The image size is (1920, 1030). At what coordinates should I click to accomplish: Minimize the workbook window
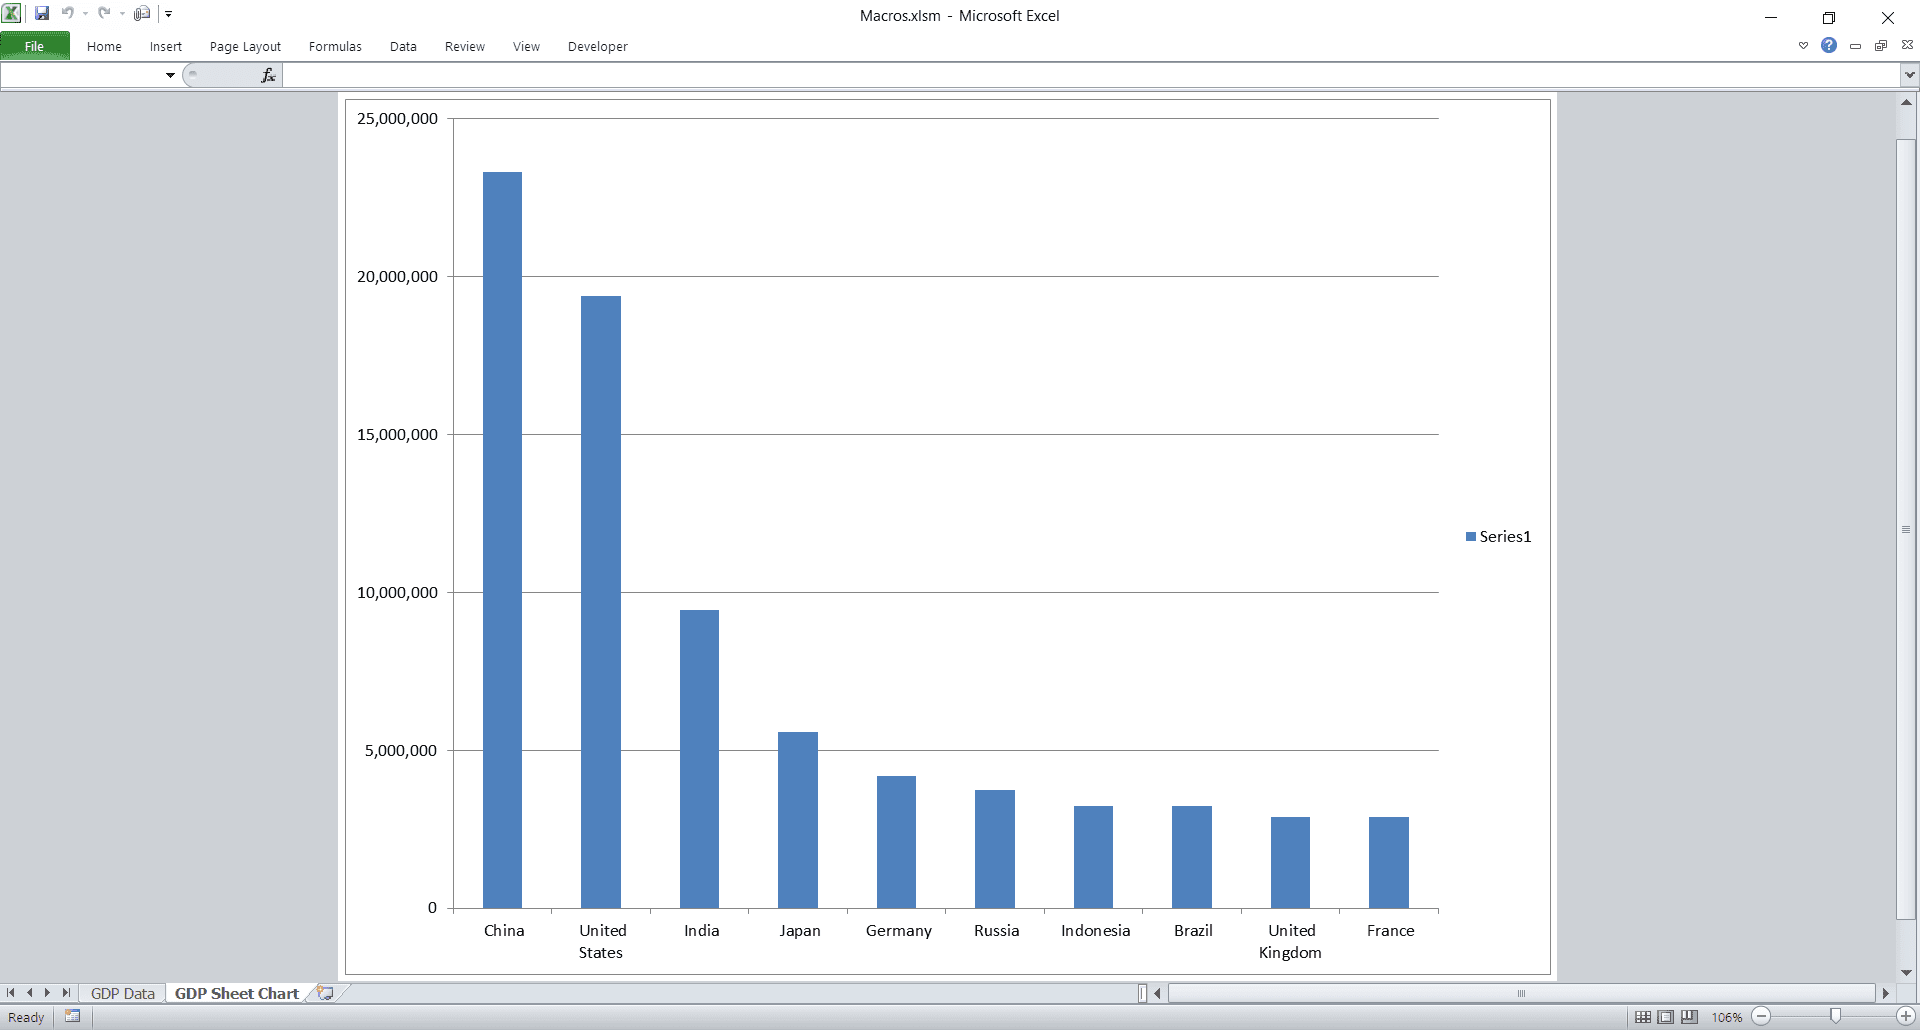(x=1855, y=46)
